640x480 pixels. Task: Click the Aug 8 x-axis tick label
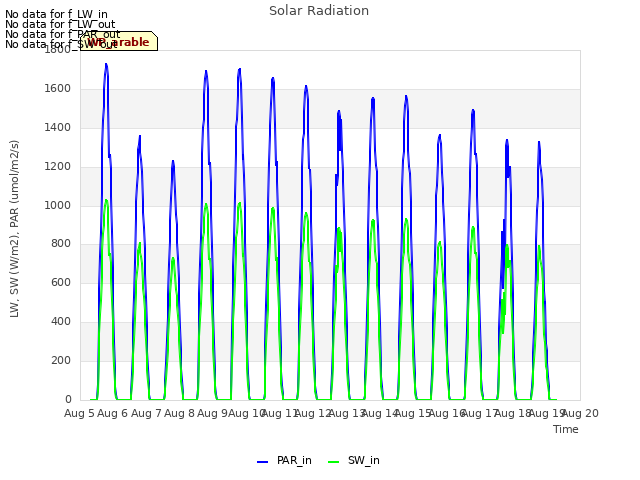point(179,413)
